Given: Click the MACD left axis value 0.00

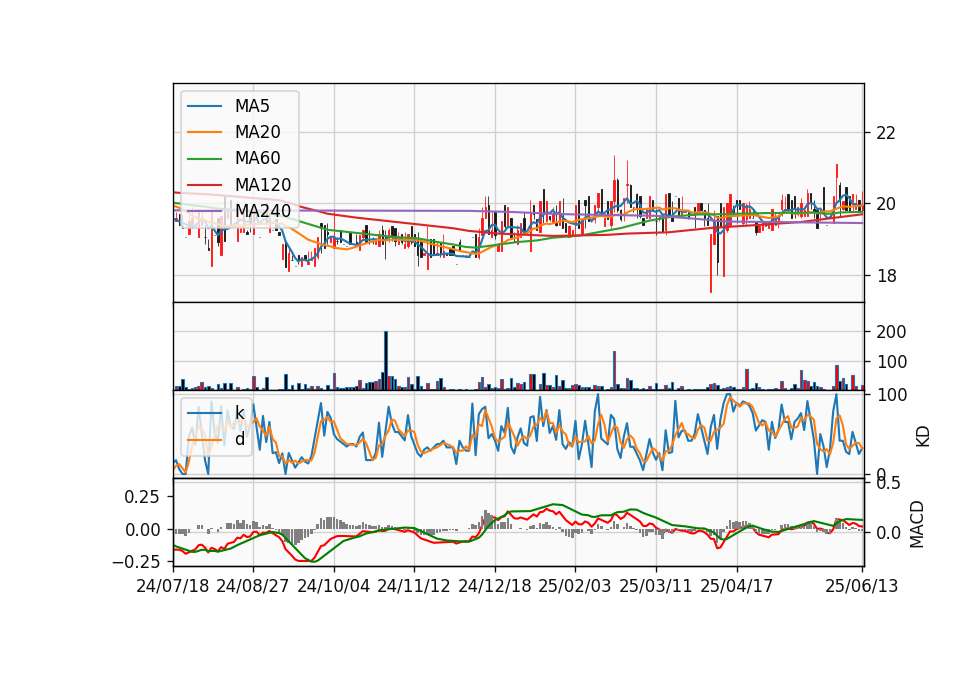Looking at the screenshot, I should pyautogui.click(x=142, y=530).
